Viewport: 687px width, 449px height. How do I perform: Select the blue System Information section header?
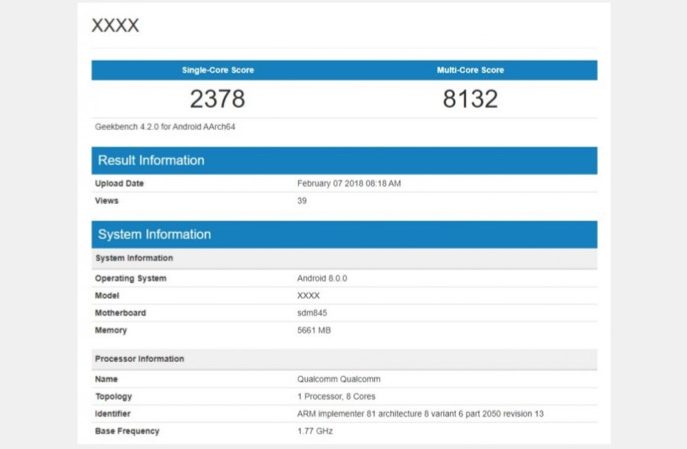pos(154,235)
